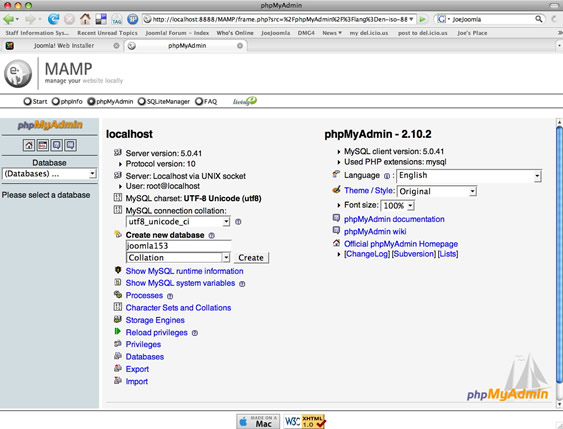Open the utf8_unicode_ci collation dropdown

point(178,222)
